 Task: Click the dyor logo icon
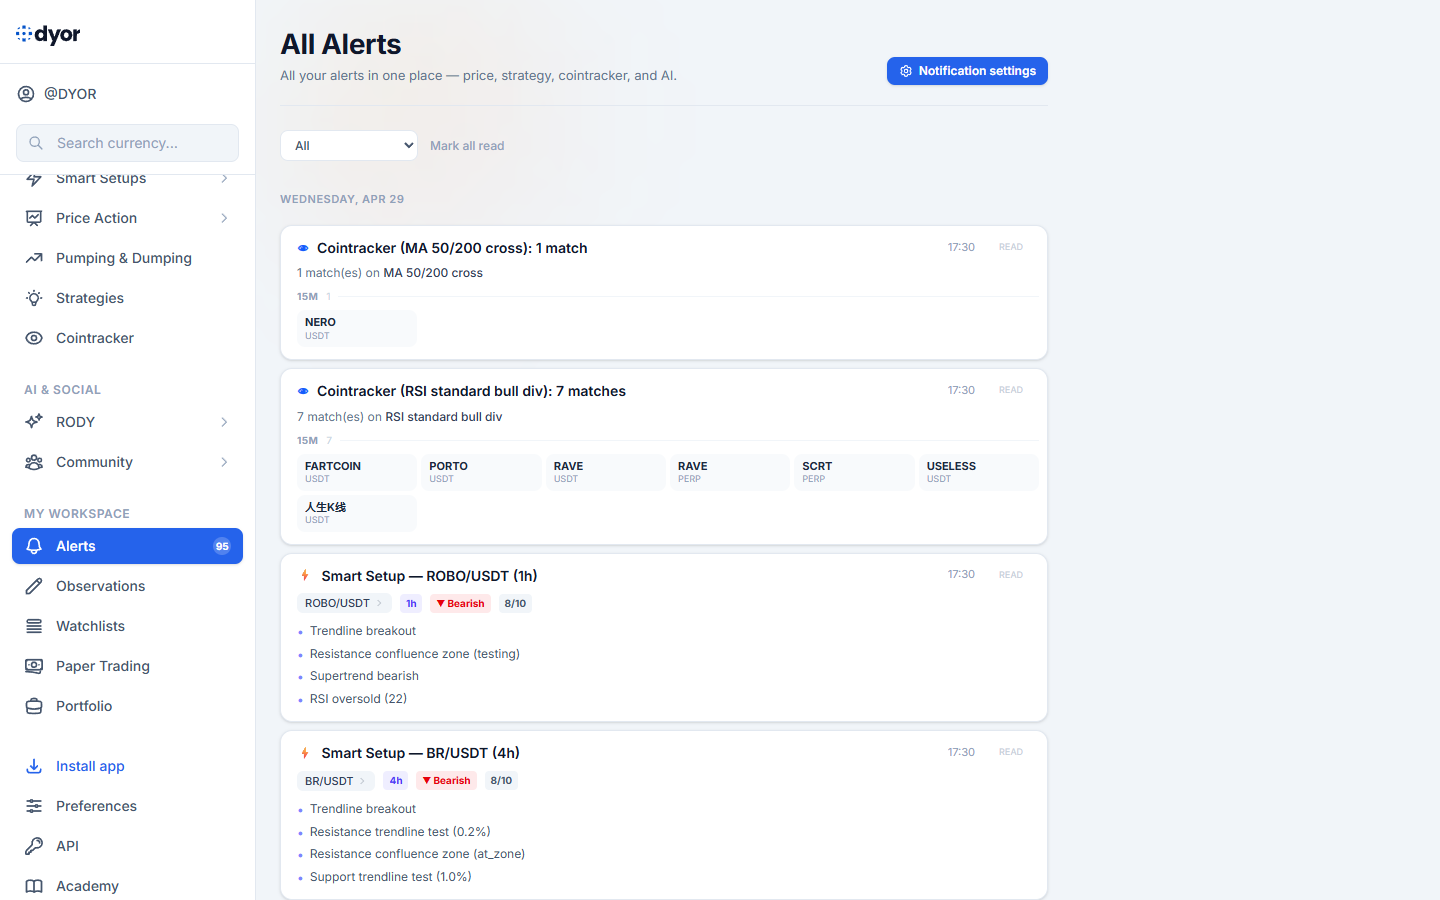[x=24, y=34]
